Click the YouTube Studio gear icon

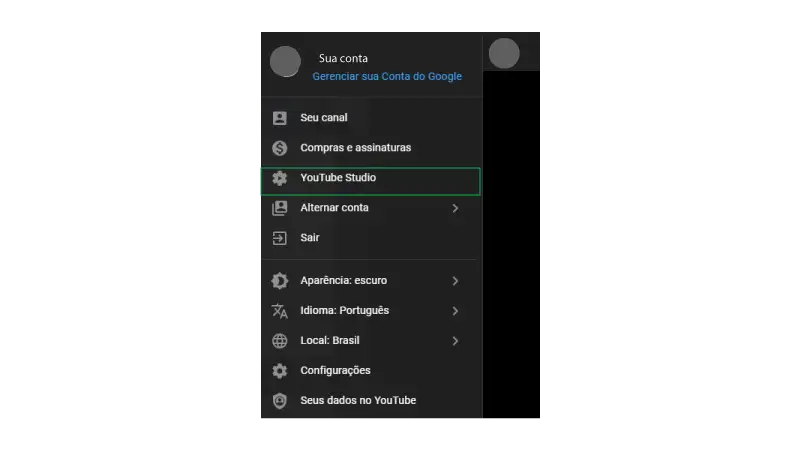click(280, 178)
